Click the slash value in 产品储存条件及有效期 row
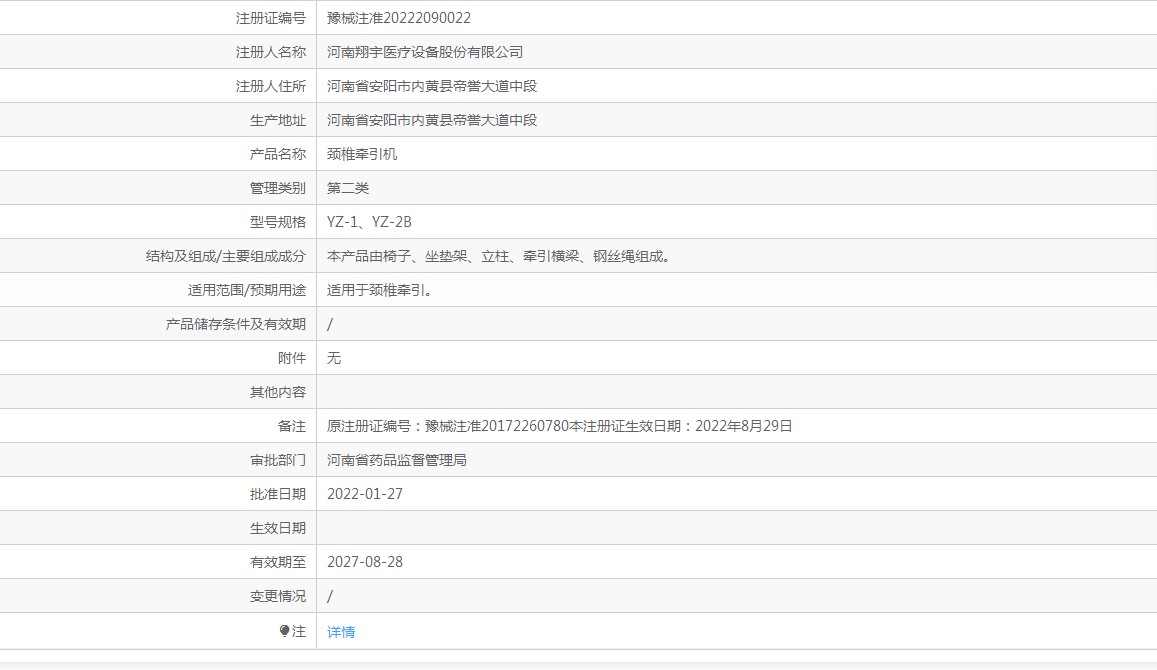Viewport: 1157px width, 670px height. (x=330, y=324)
